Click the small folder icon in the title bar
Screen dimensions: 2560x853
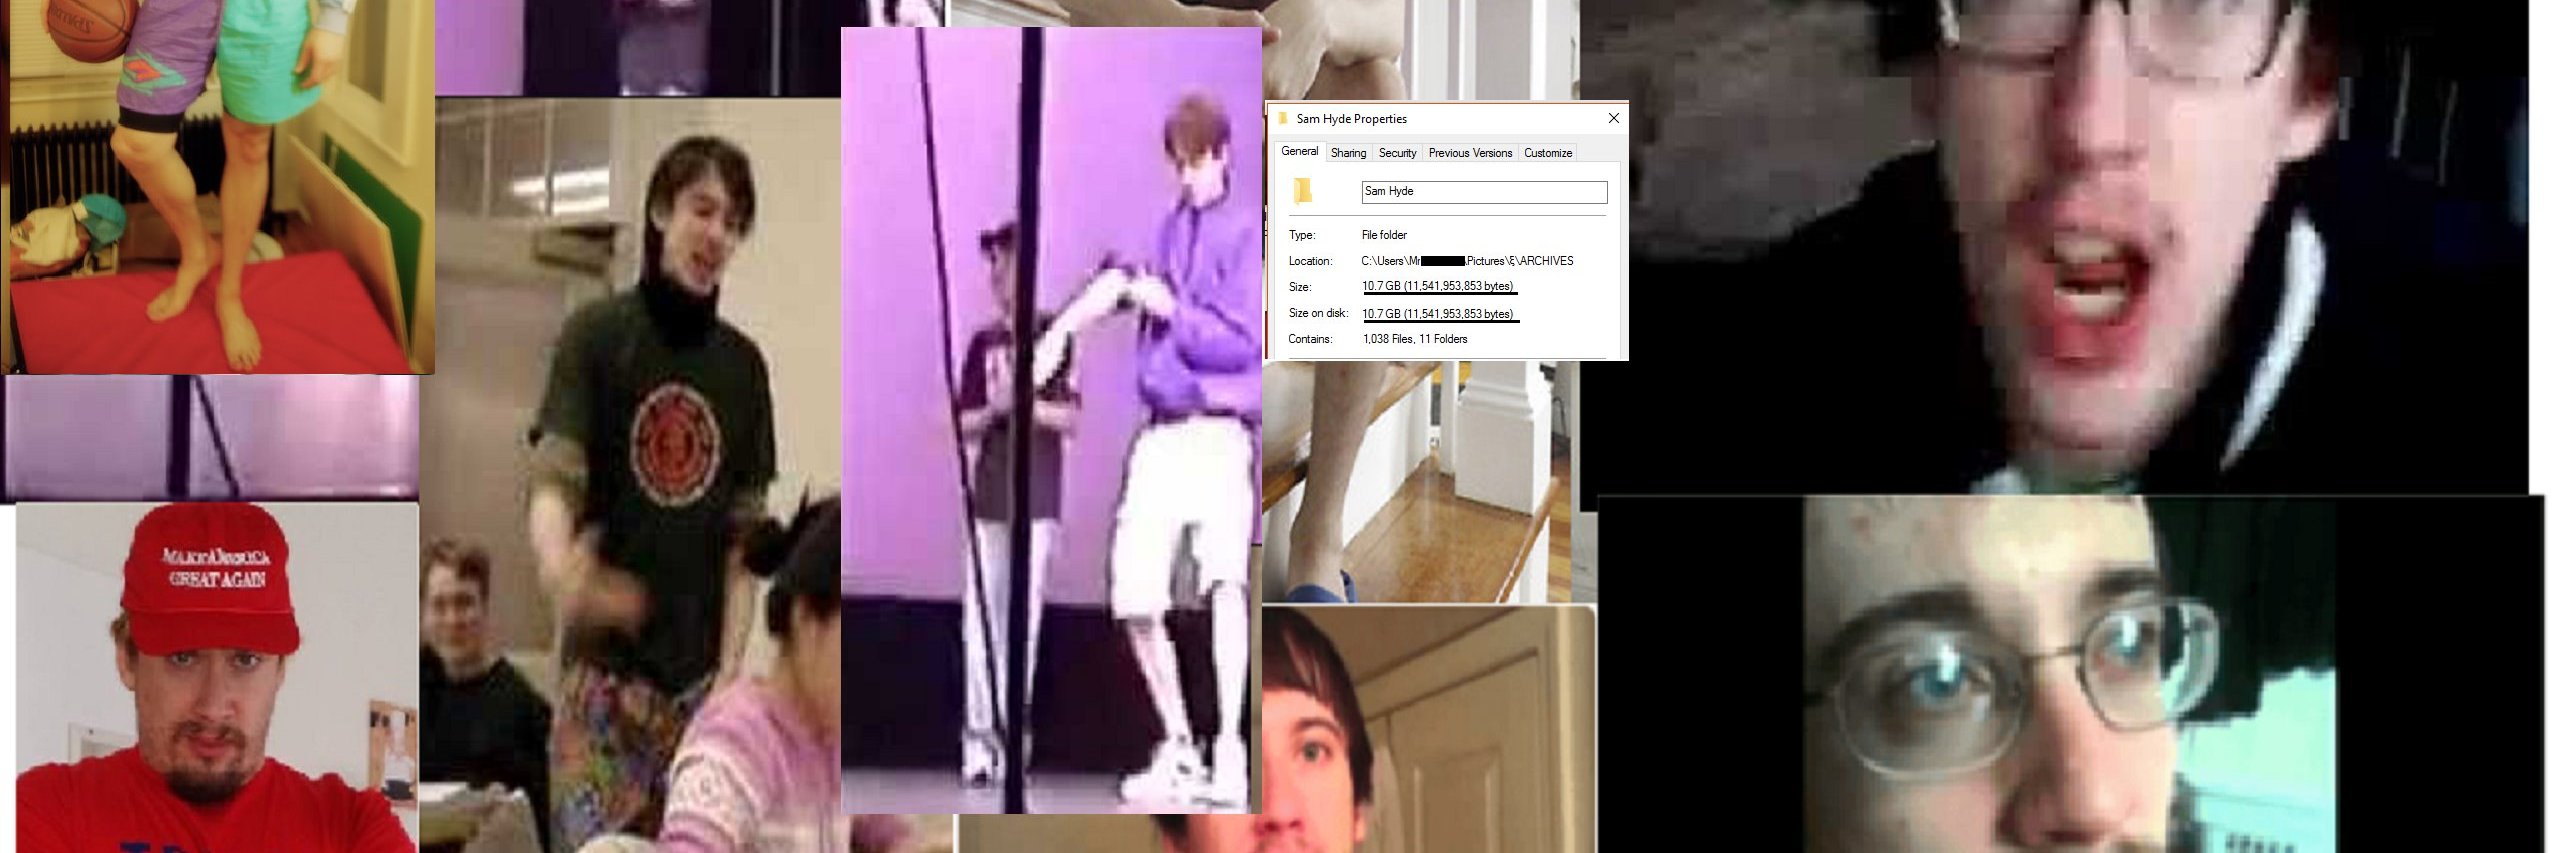[1282, 118]
